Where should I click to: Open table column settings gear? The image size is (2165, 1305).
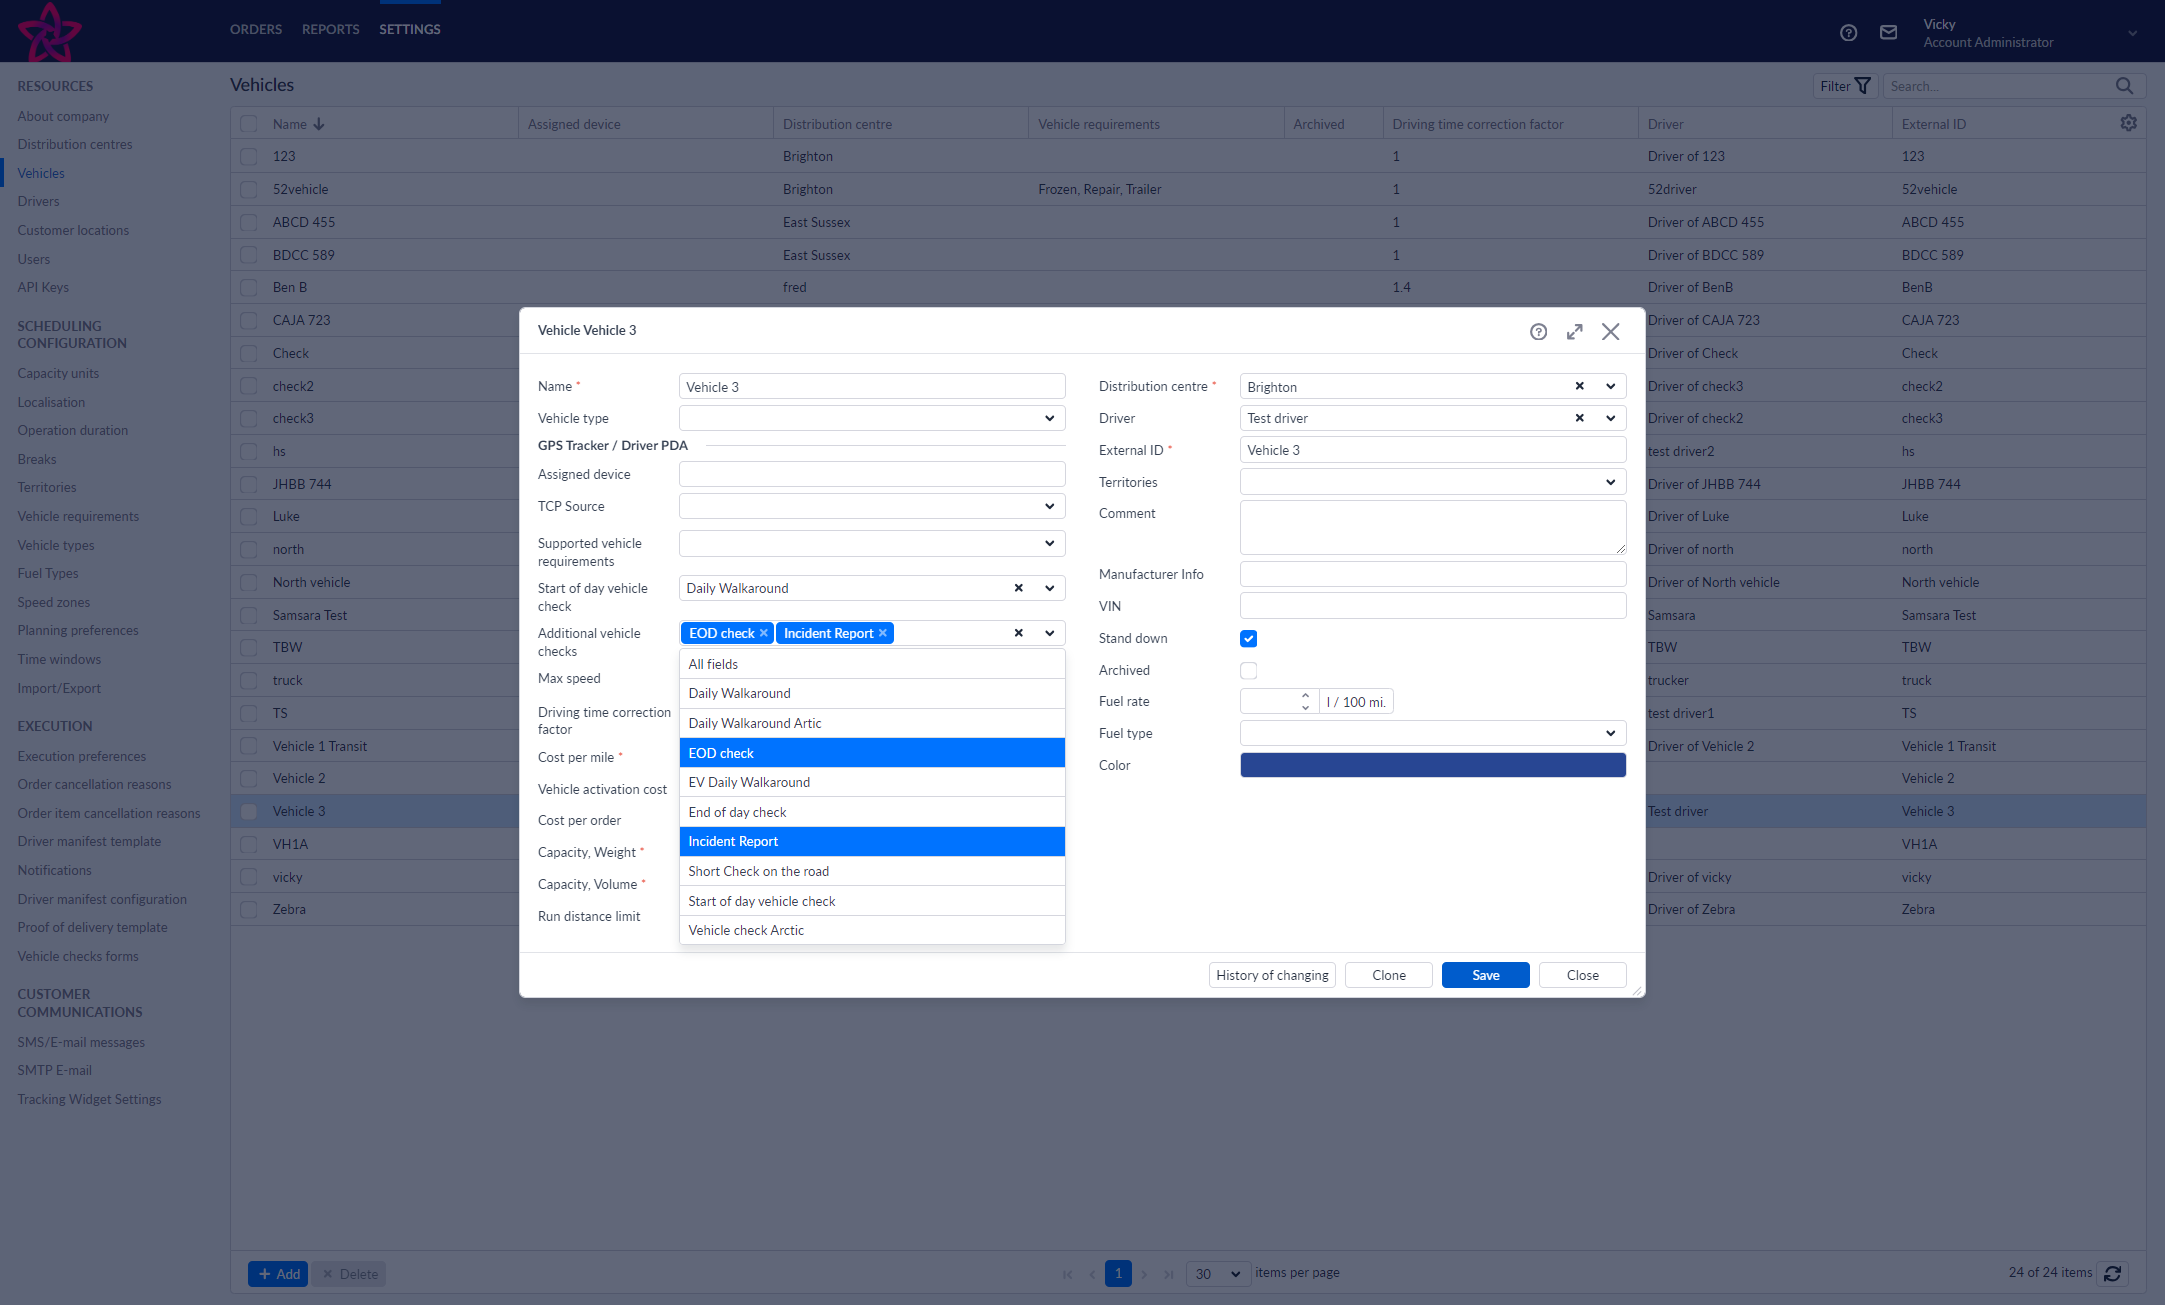2128,123
